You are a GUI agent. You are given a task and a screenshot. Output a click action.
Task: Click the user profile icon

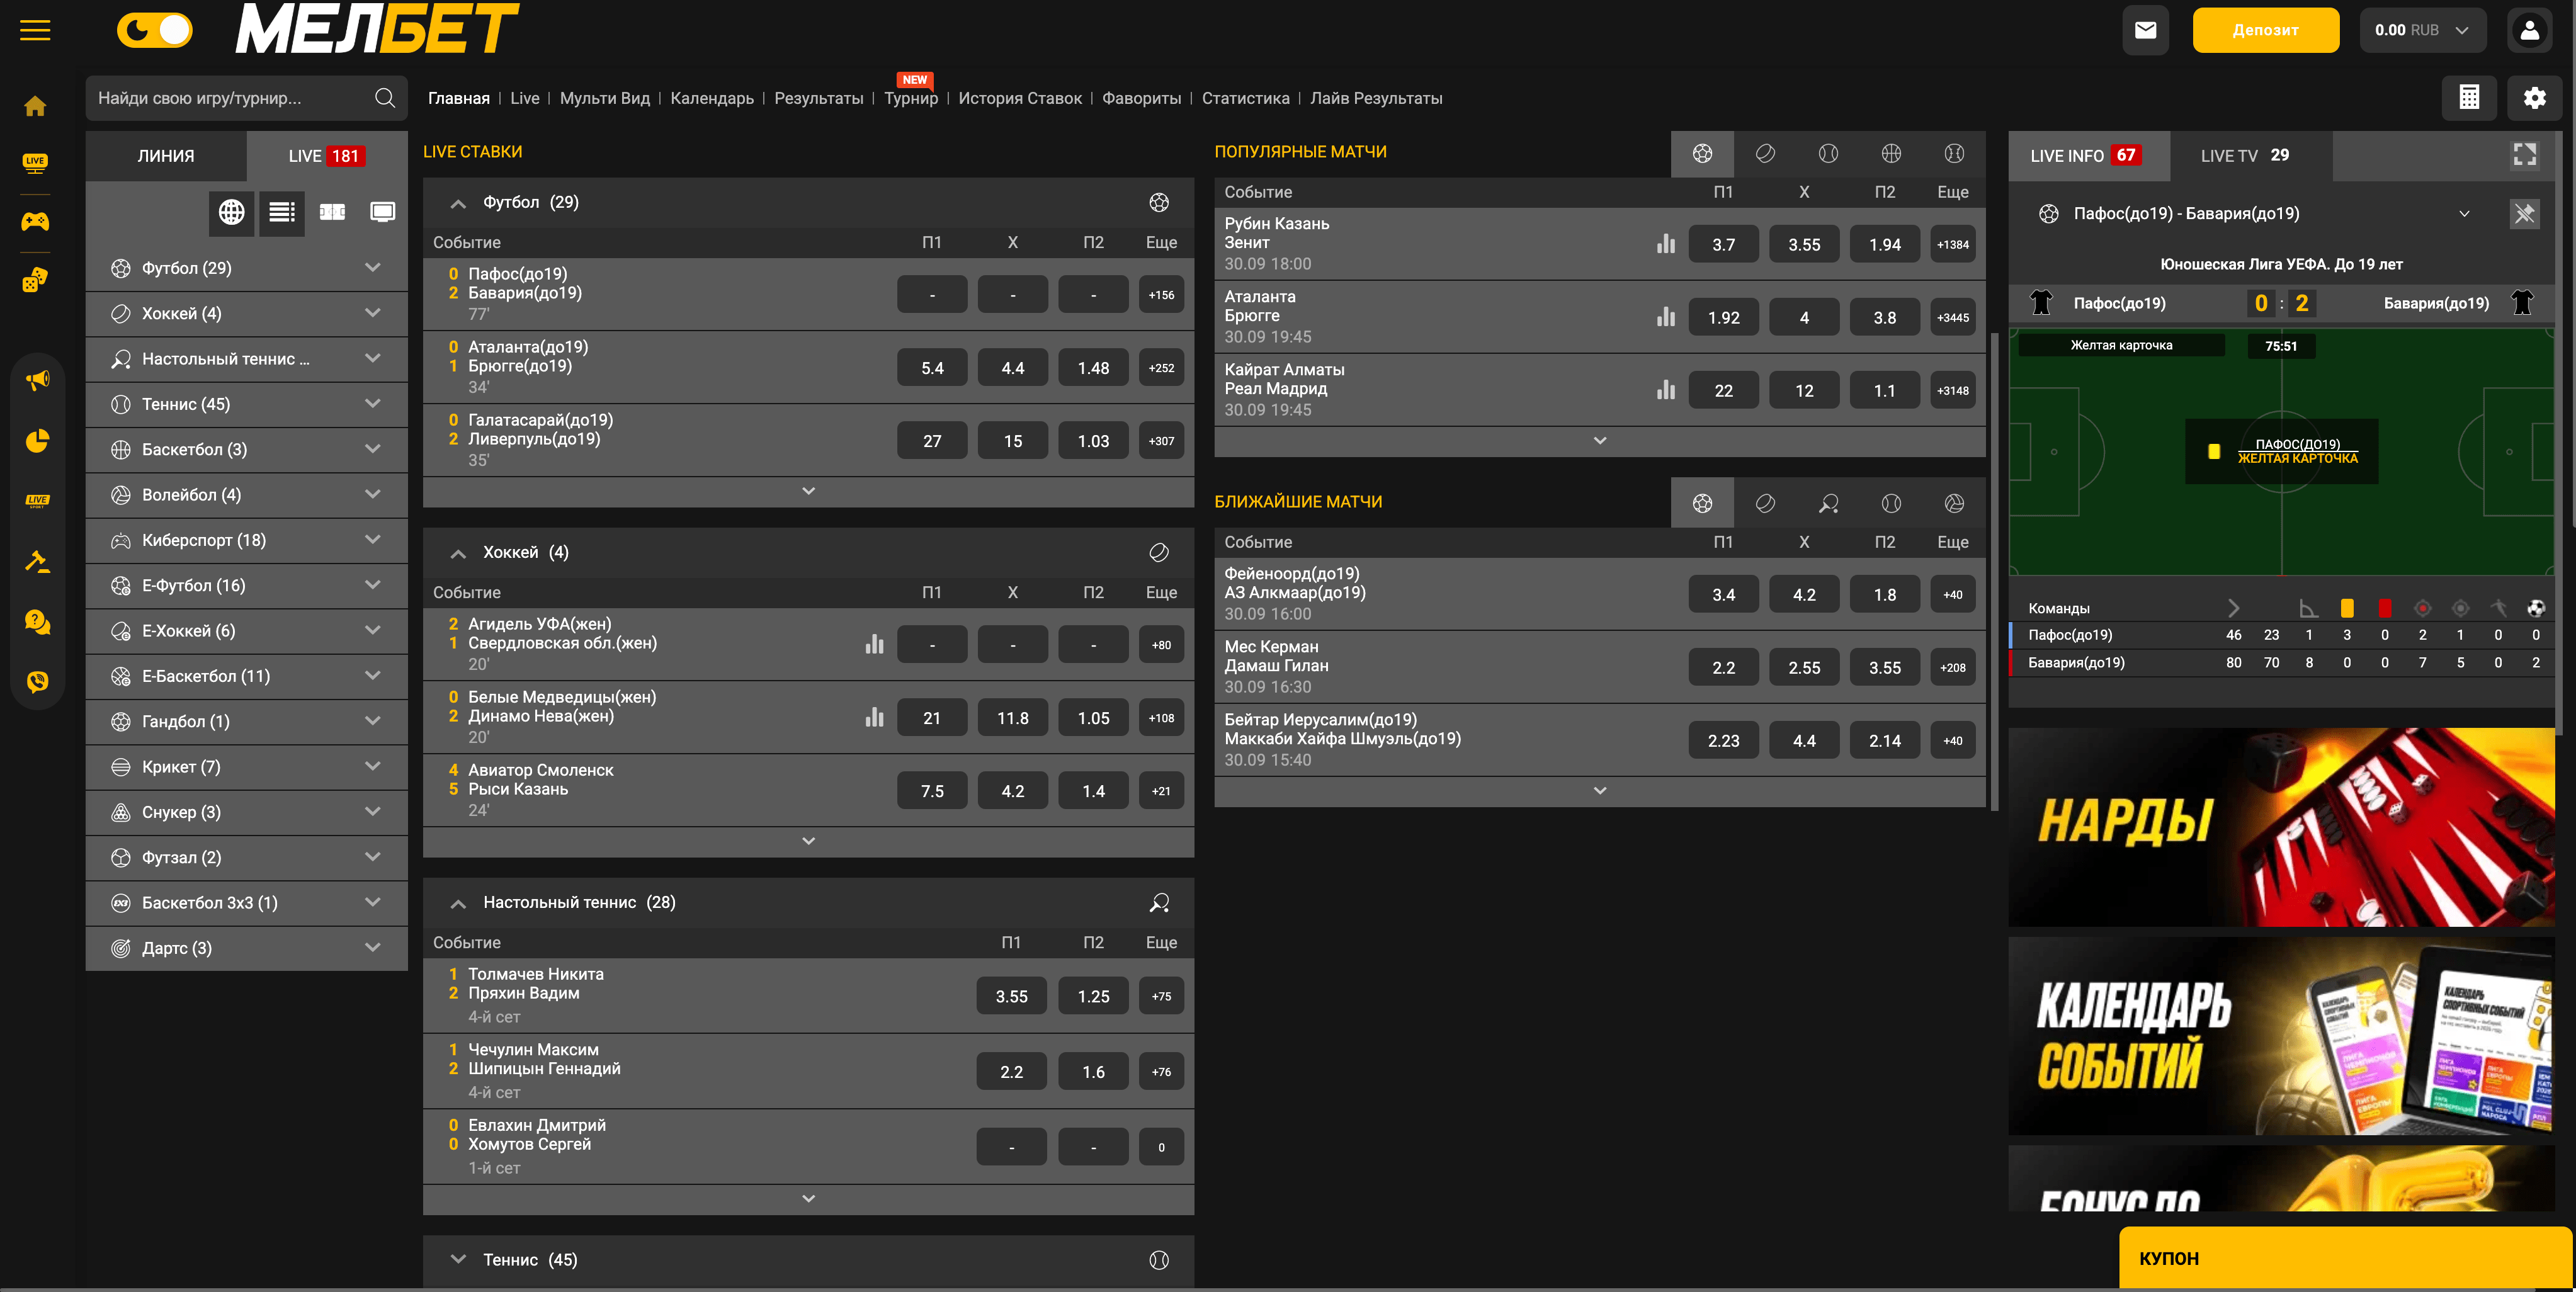[x=2529, y=30]
